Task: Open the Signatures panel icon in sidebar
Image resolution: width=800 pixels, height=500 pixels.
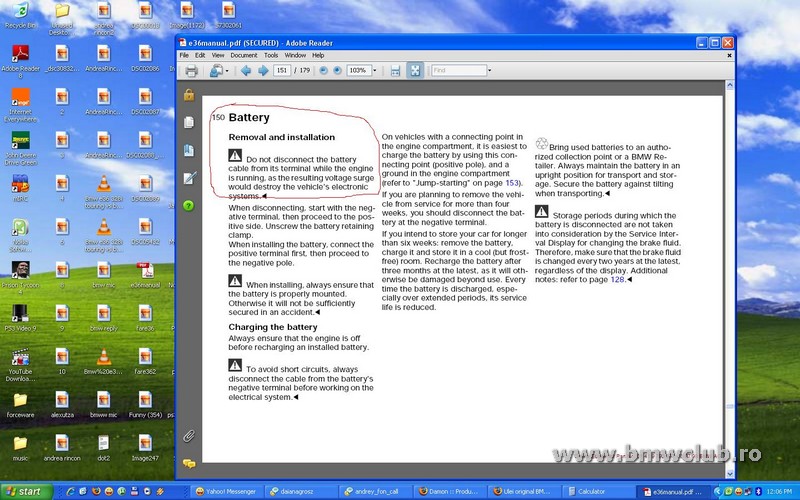Action: (189, 178)
